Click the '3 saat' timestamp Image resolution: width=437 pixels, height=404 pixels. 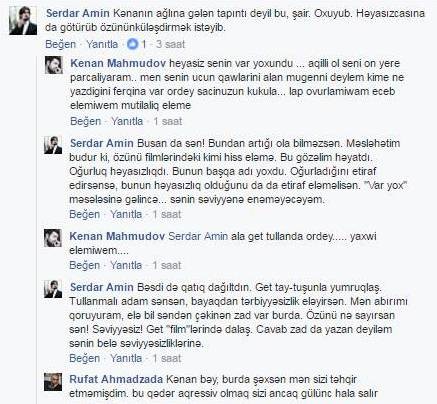170,44
